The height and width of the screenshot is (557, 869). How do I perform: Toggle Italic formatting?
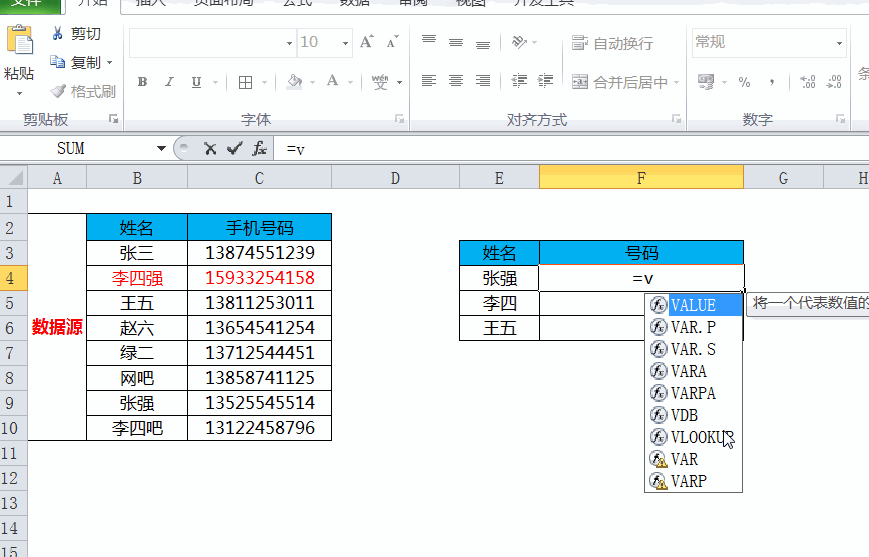(x=169, y=82)
